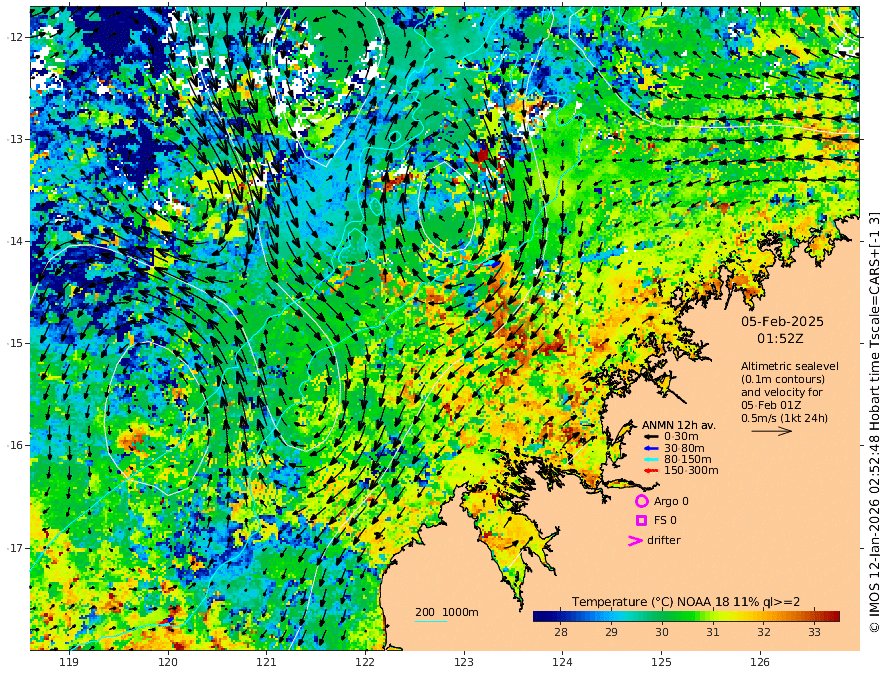Click the longitude axis label 120
Screen dimensions: 880x680
(x=168, y=663)
